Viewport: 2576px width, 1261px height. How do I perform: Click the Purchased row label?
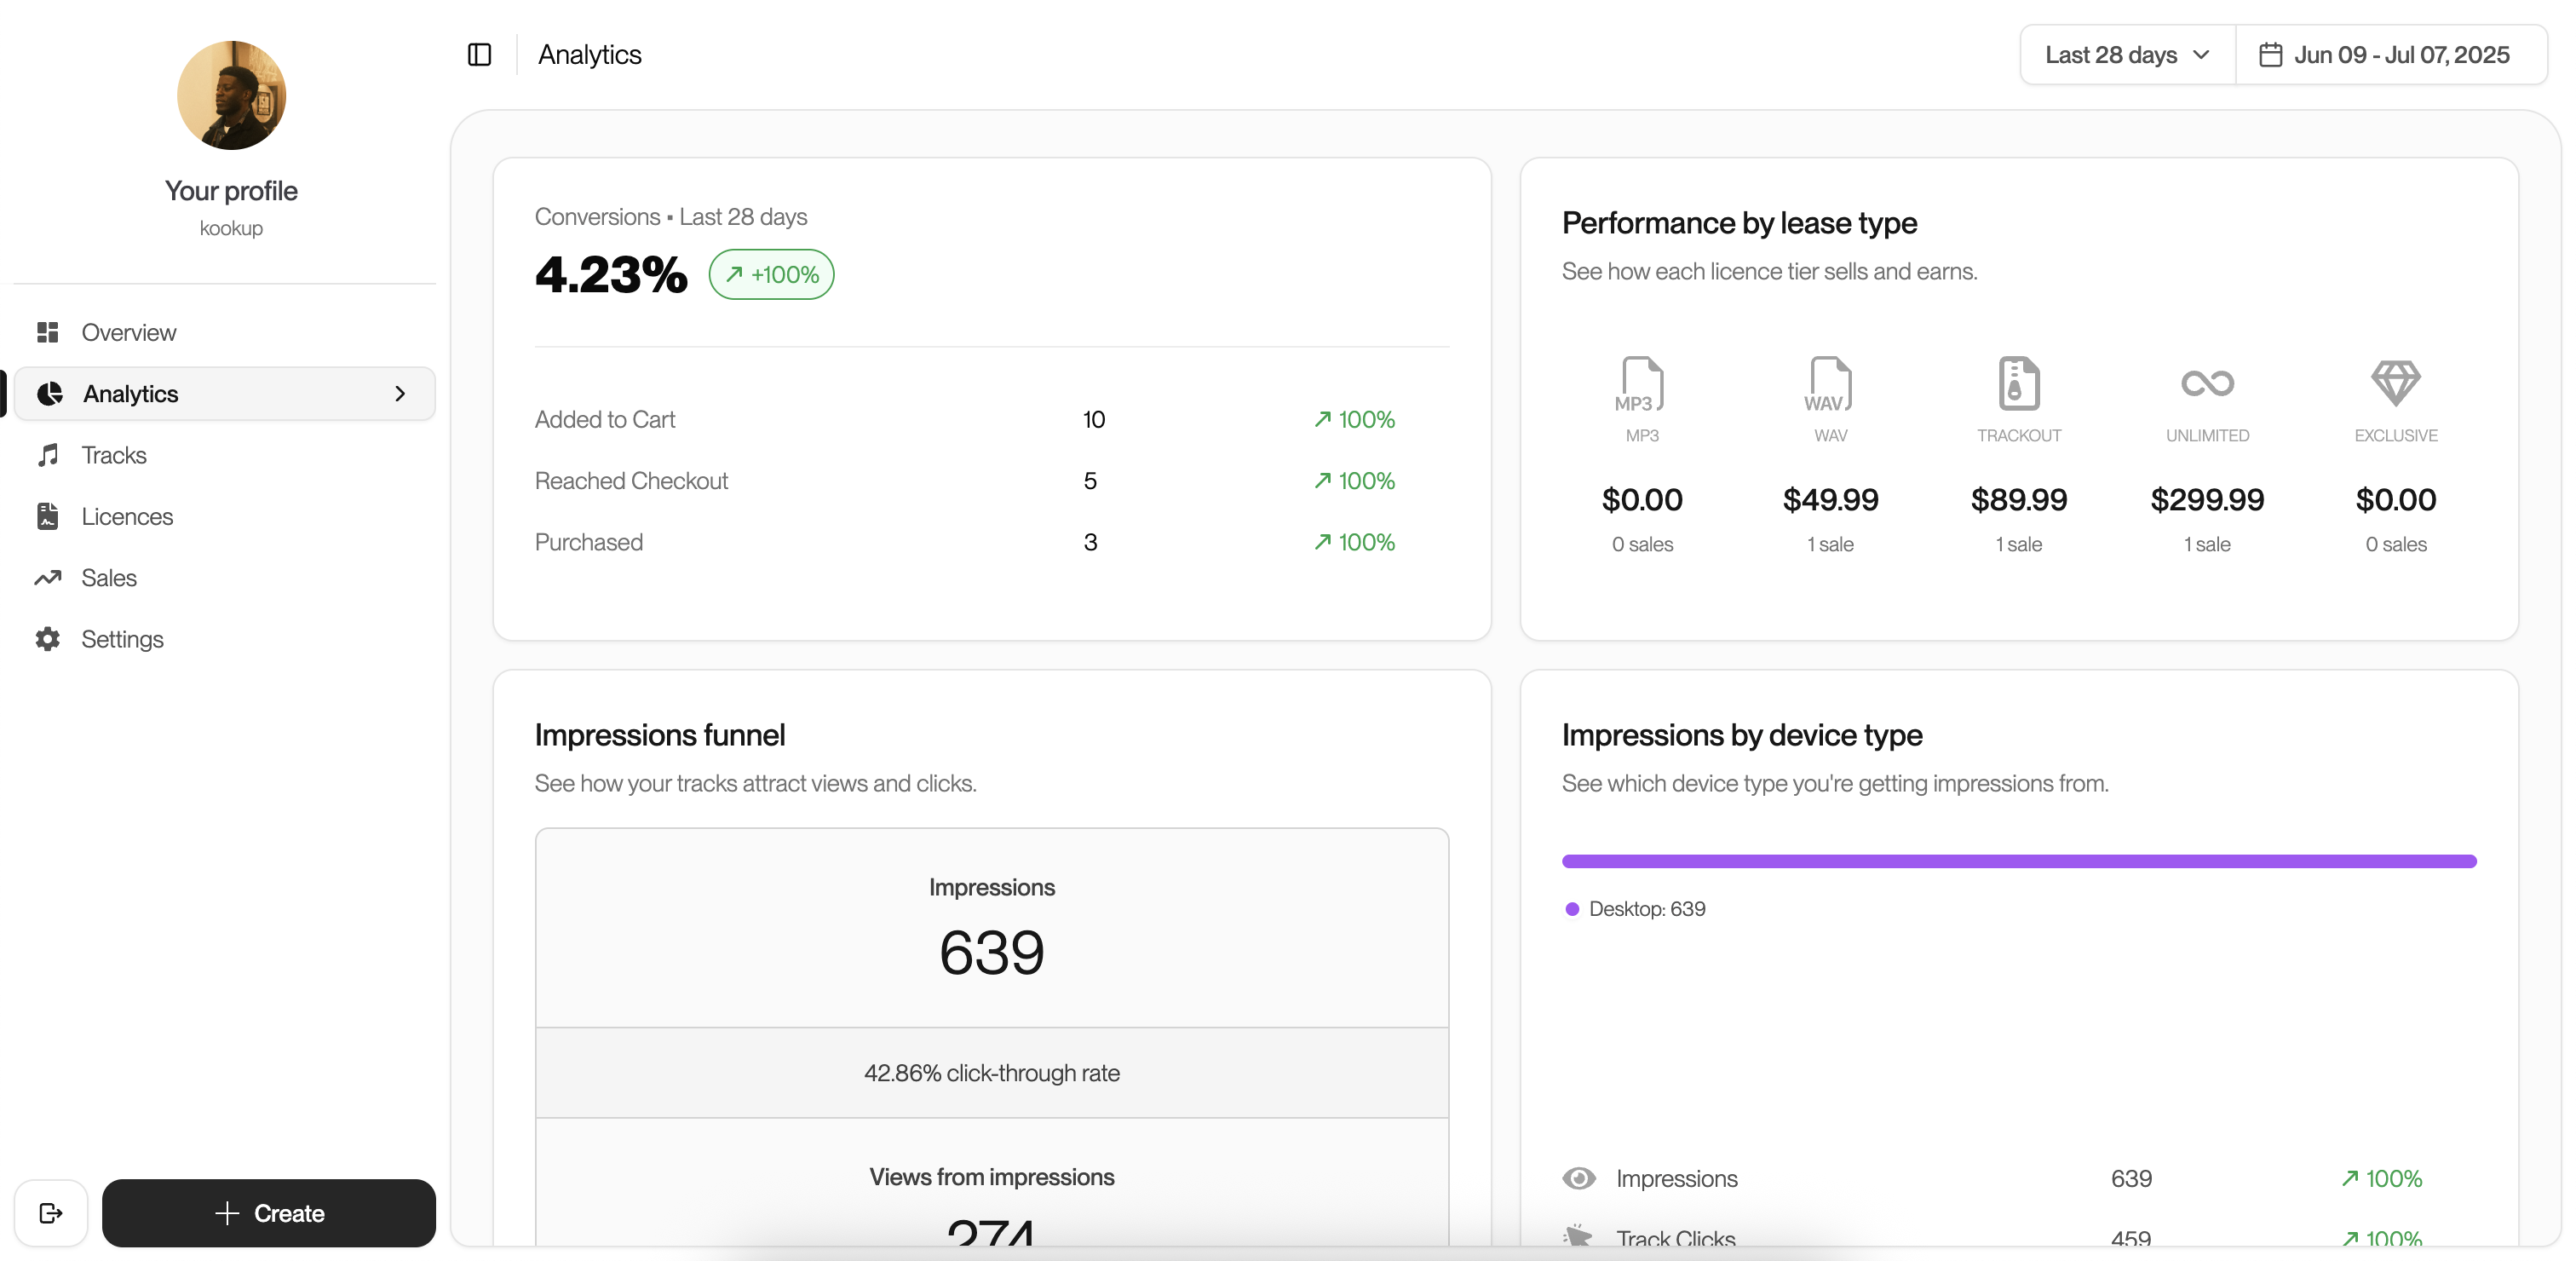(588, 542)
